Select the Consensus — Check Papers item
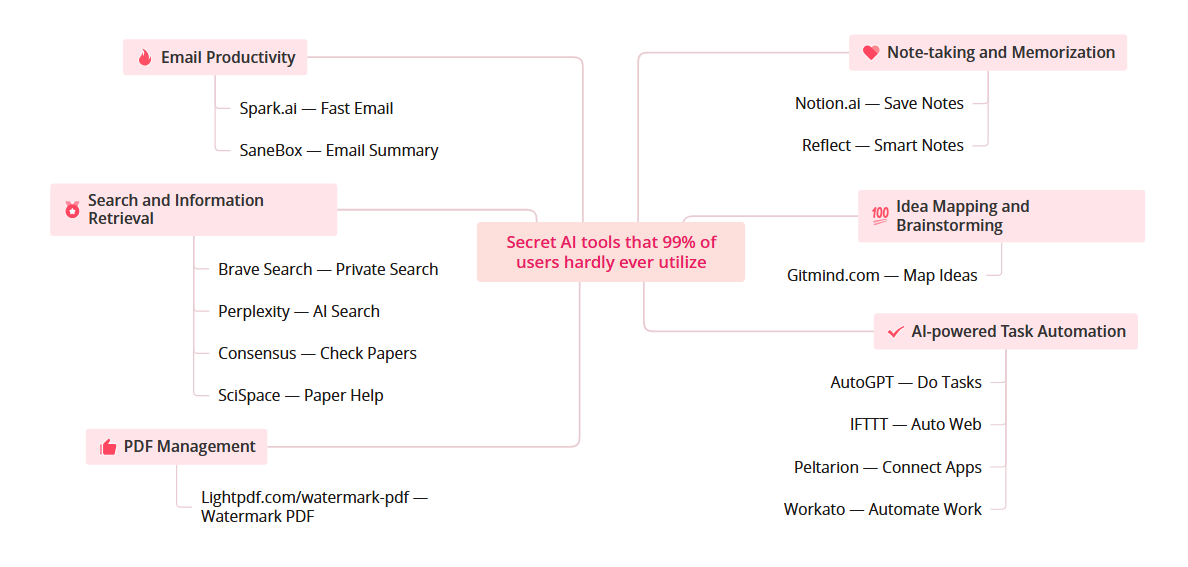1188x567 pixels. [x=317, y=353]
